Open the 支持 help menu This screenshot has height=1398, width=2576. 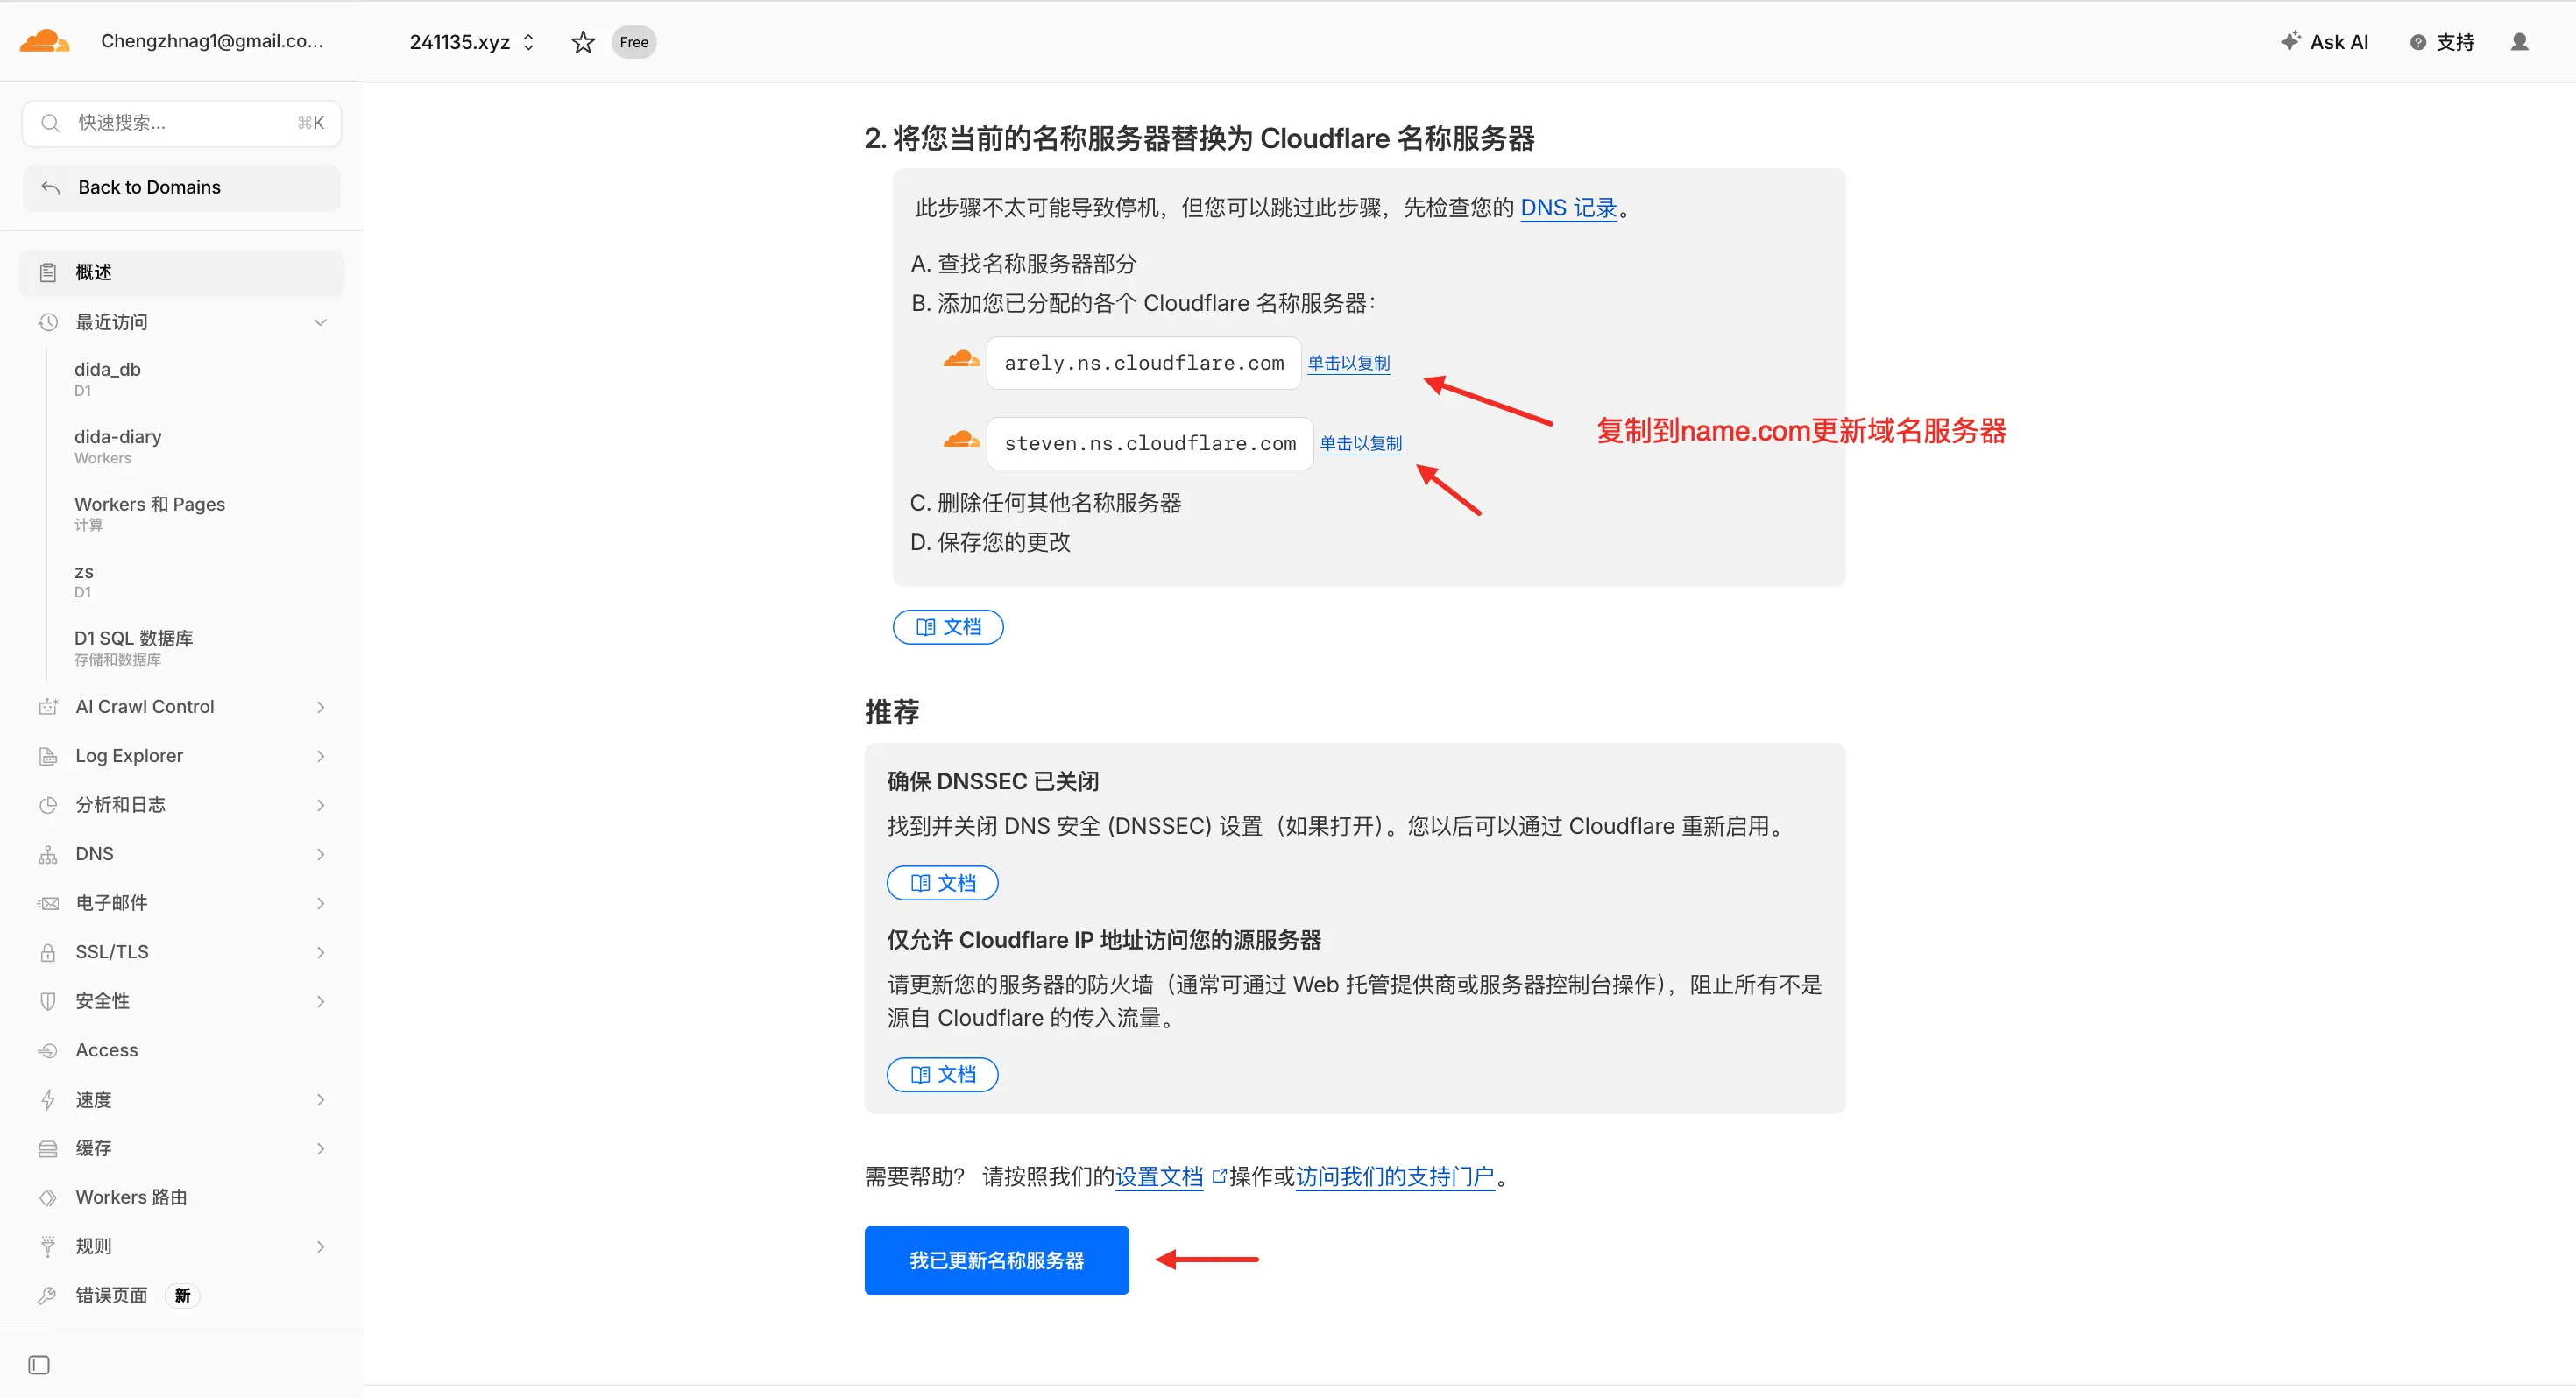[x=2442, y=42]
